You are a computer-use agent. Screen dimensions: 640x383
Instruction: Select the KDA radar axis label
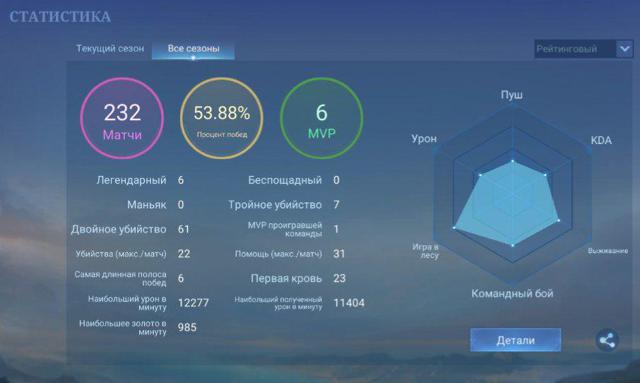pos(601,140)
